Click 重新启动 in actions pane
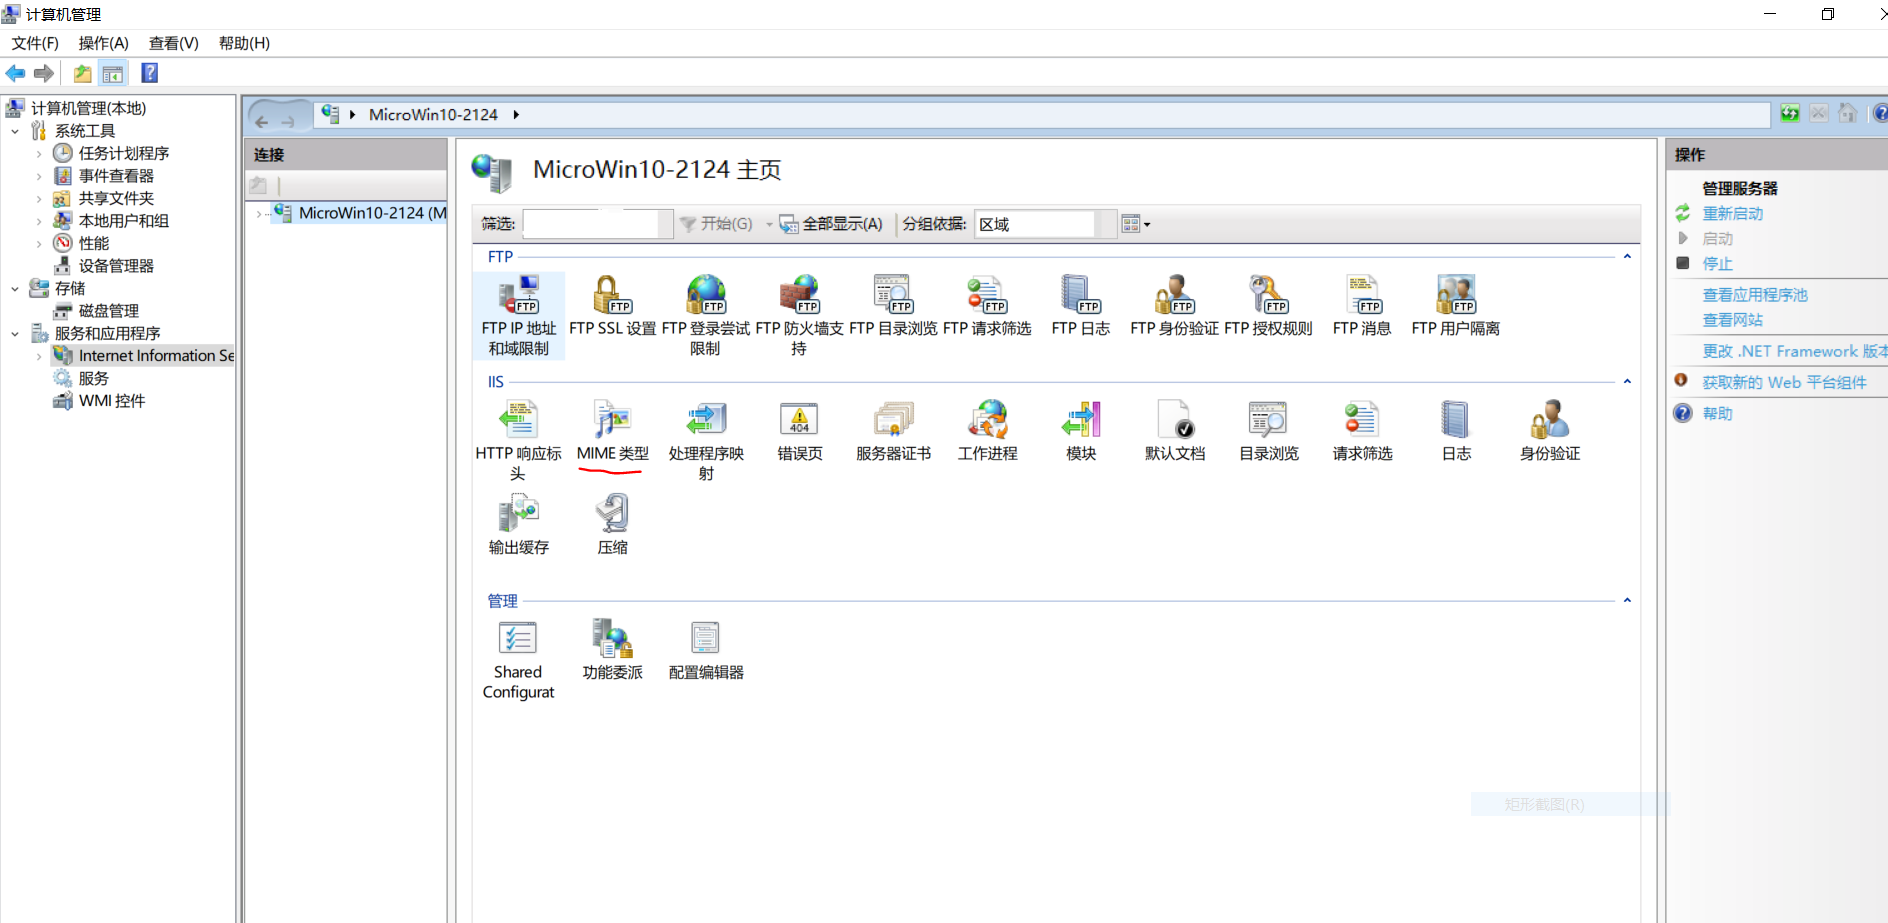 pos(1732,213)
